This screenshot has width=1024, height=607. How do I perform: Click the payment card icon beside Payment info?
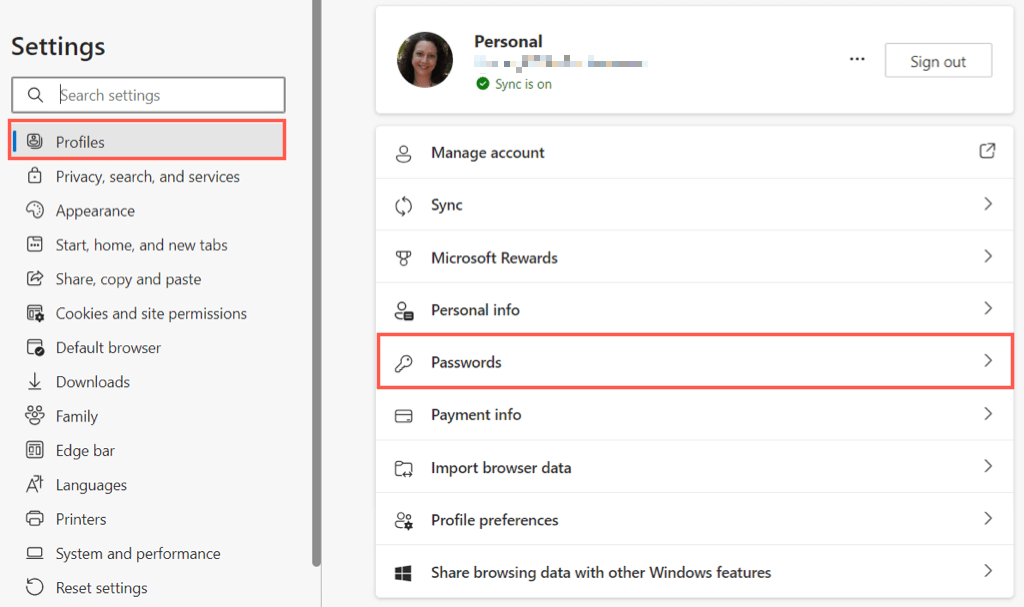click(x=404, y=414)
